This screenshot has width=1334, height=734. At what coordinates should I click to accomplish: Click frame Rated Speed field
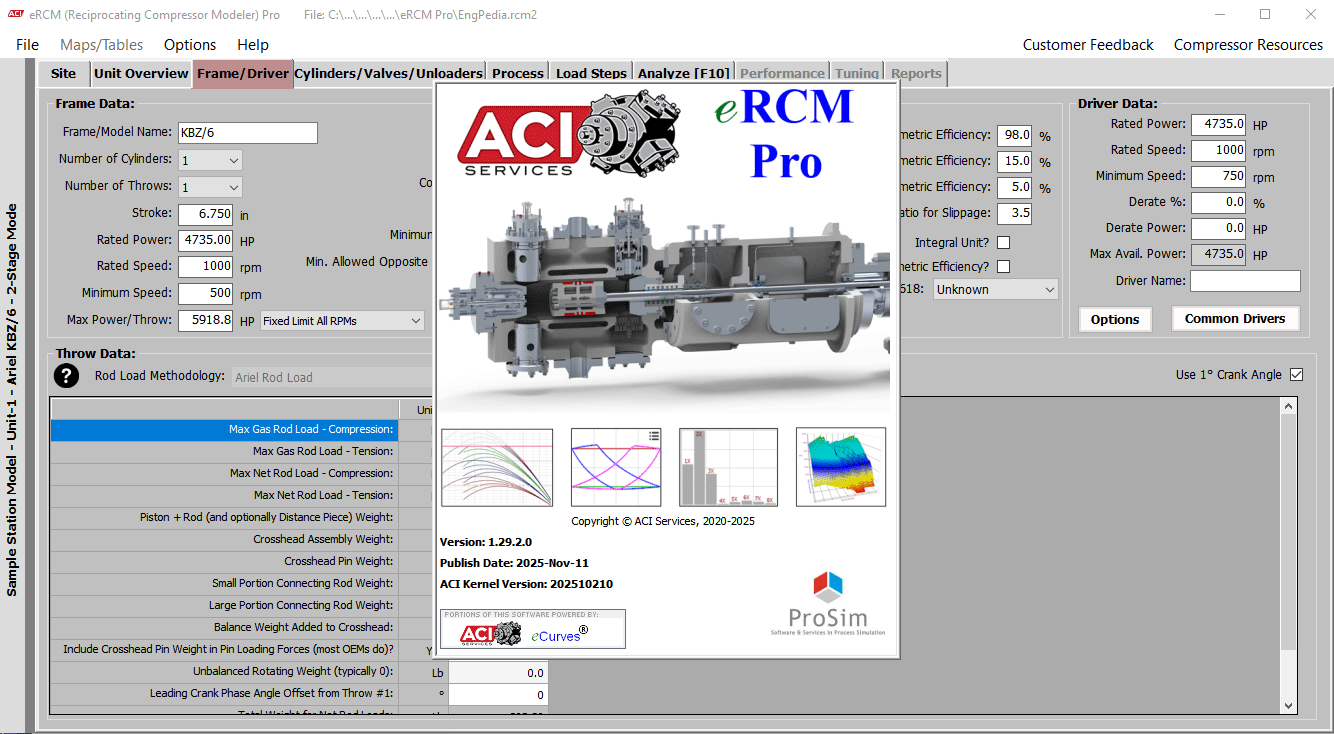(205, 266)
